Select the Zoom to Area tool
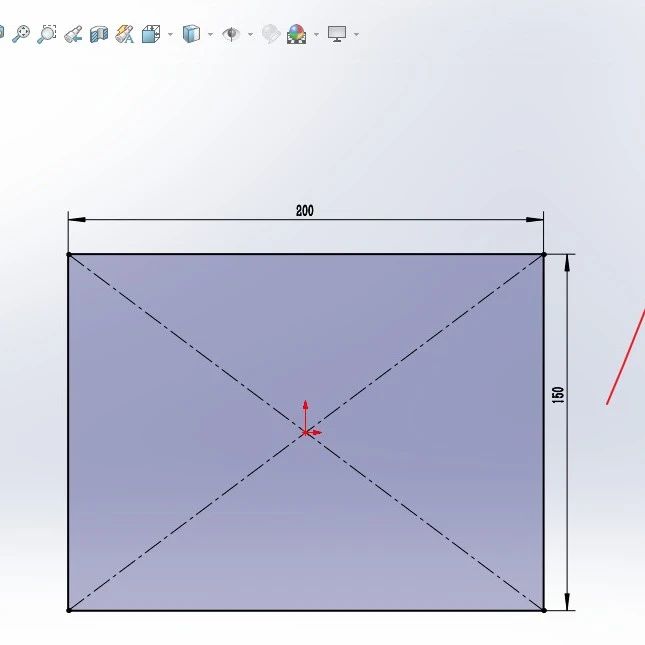645x645 pixels. [x=46, y=34]
